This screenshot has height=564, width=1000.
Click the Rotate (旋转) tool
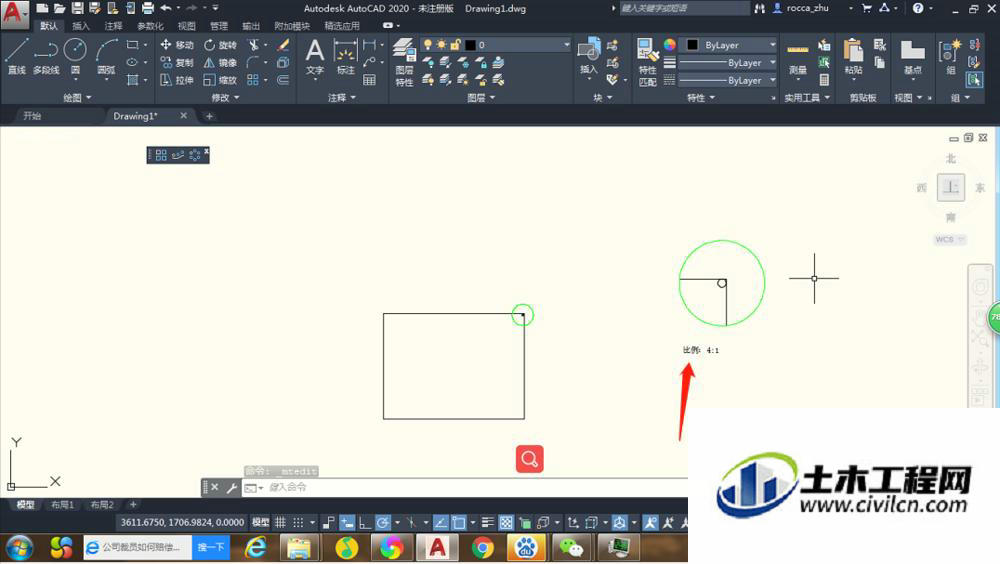pos(220,45)
